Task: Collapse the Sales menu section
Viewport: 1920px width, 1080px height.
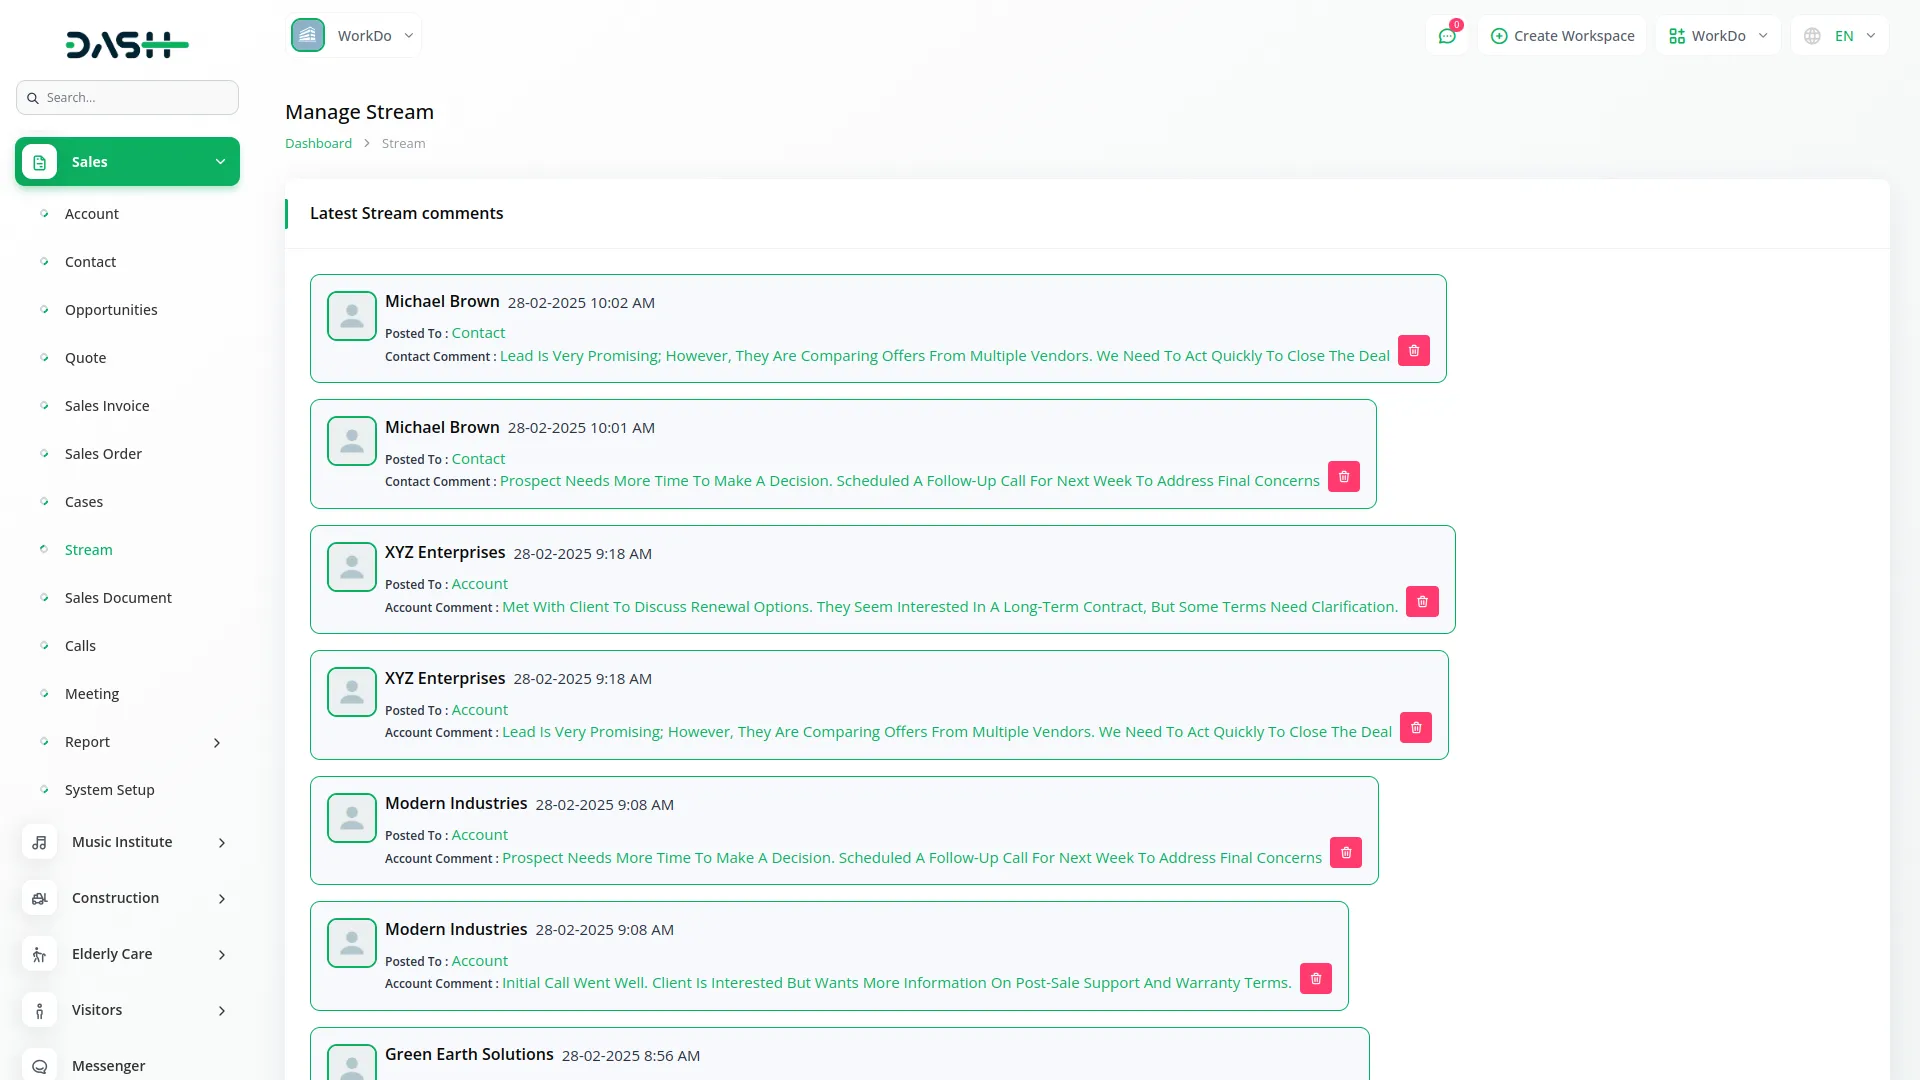Action: pyautogui.click(x=220, y=162)
